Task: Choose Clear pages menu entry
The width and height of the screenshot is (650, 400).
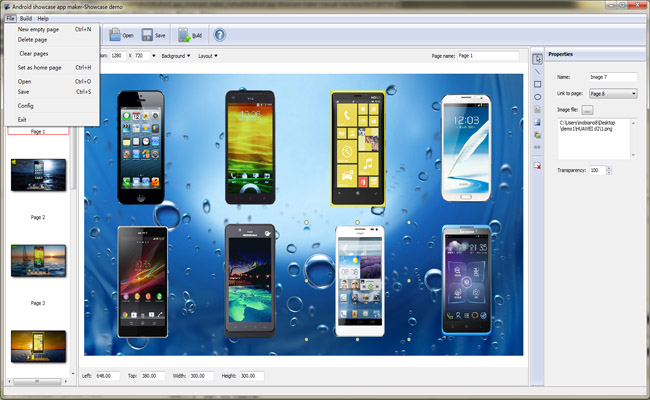Action: pos(54,53)
